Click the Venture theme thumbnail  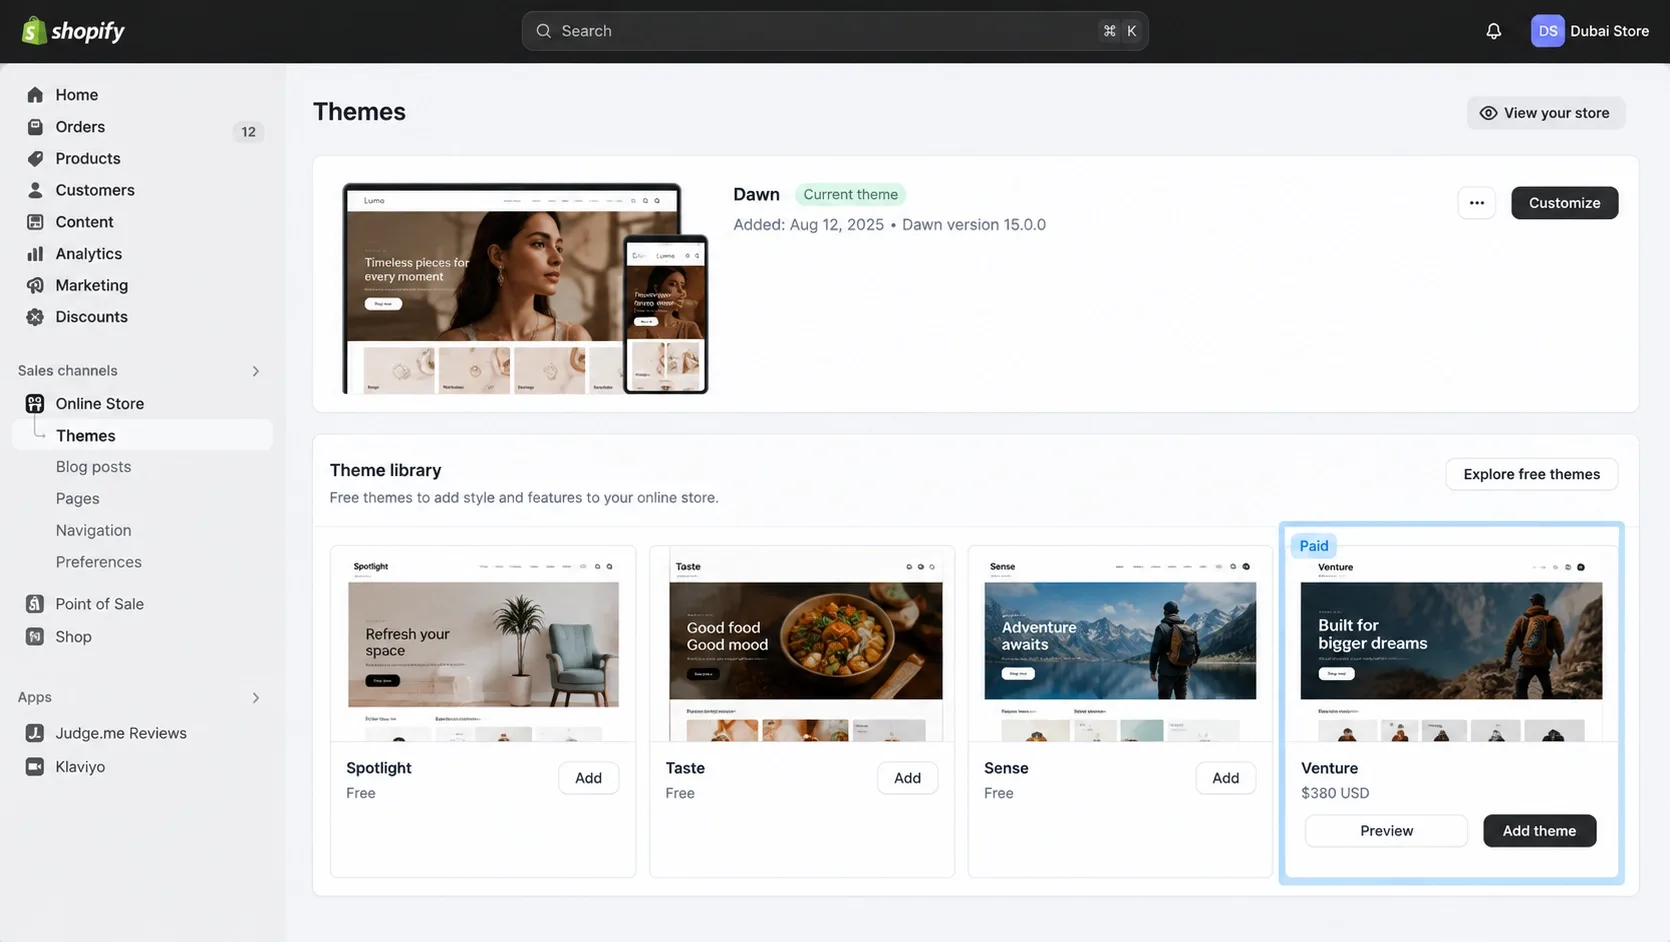pyautogui.click(x=1451, y=644)
